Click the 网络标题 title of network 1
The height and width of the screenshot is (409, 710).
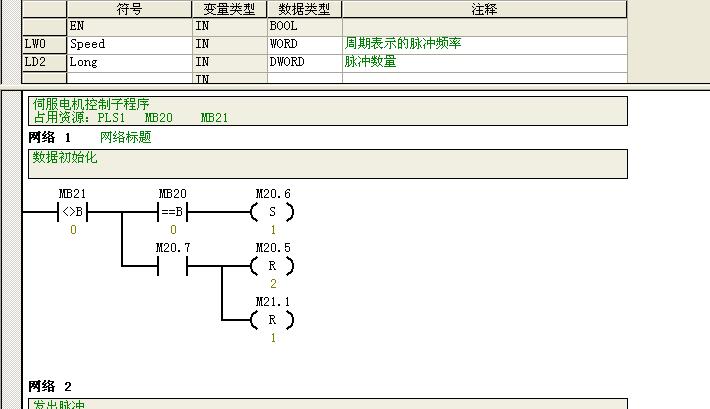pyautogui.click(x=125, y=137)
